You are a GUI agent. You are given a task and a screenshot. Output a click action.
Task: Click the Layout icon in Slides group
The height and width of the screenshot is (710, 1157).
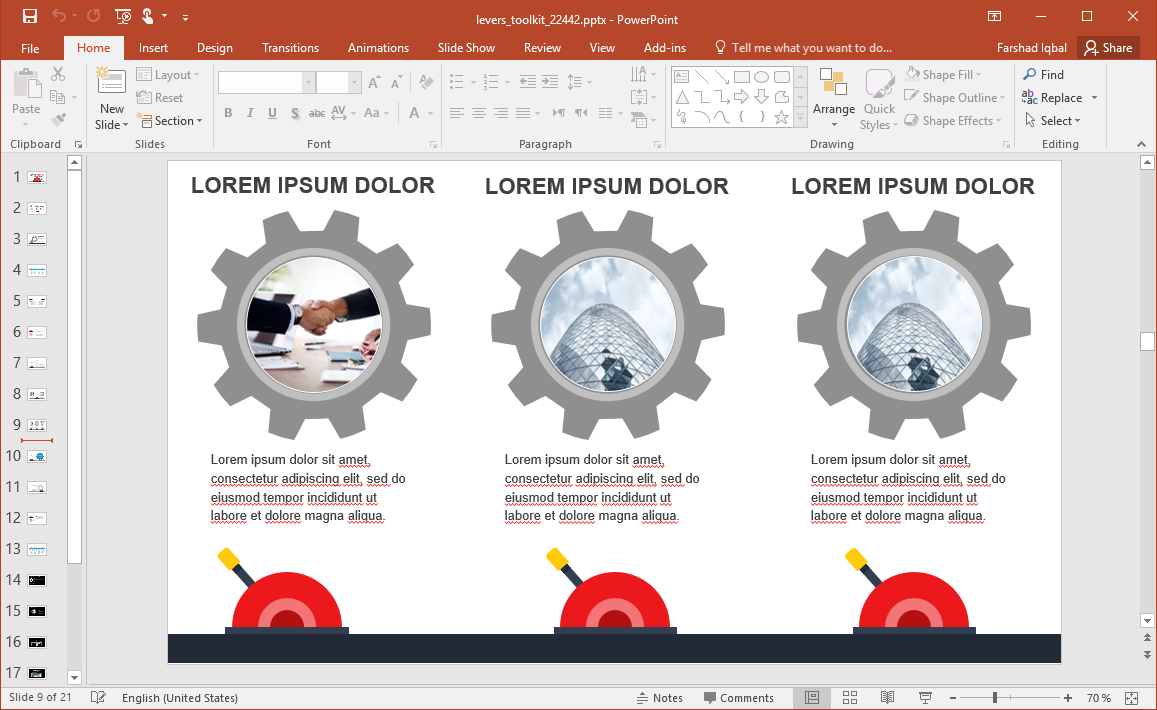168,74
